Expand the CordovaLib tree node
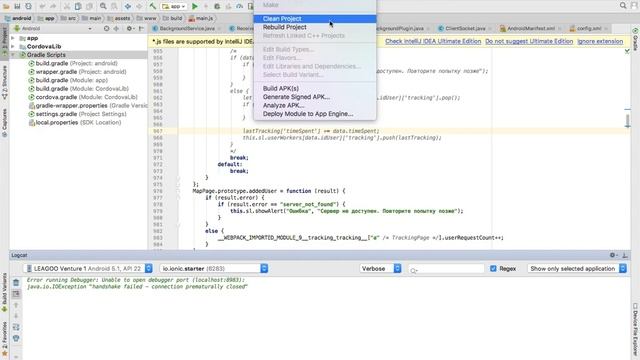640x360 pixels. [13, 46]
